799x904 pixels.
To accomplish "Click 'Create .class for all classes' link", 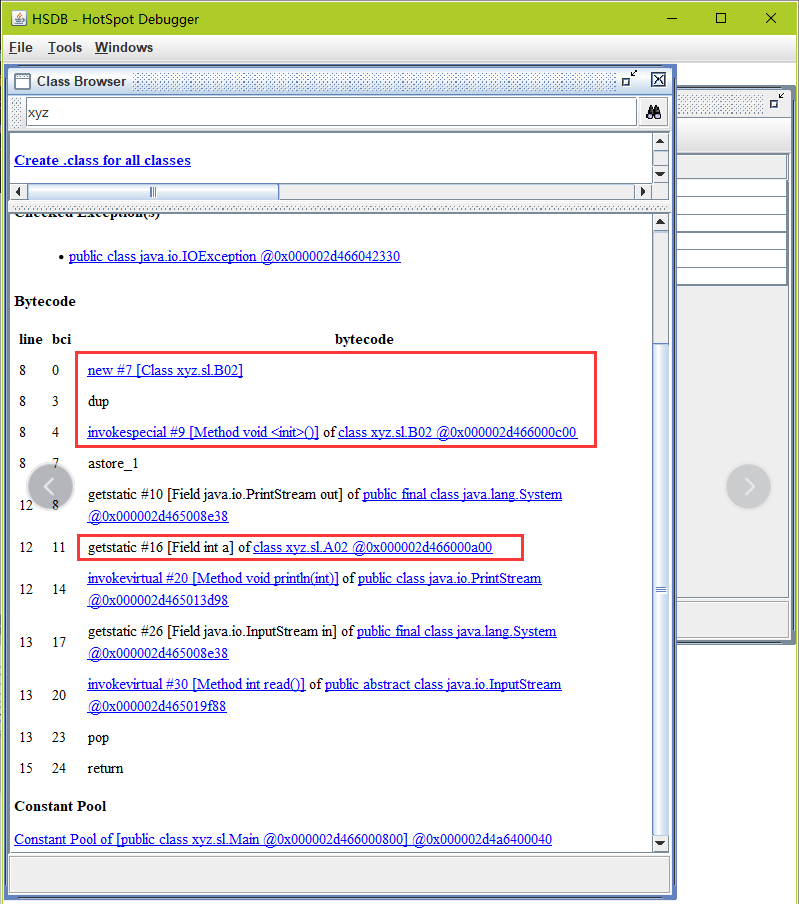I will click(102, 160).
